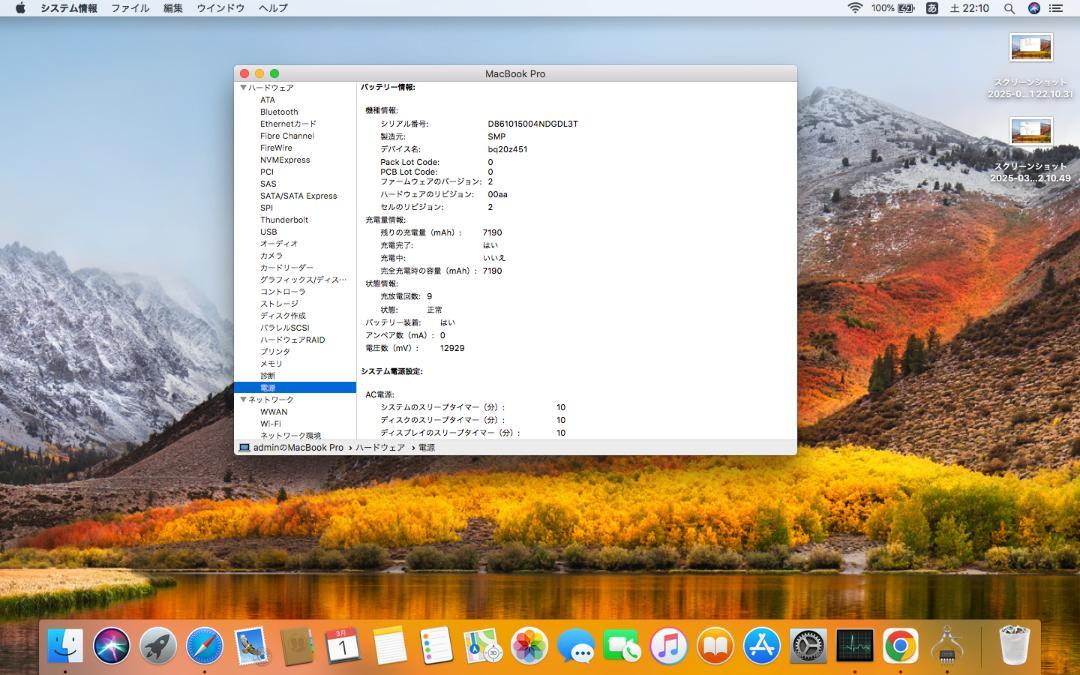Collapse the ハードウェア tree section
Image resolution: width=1080 pixels, height=675 pixels.
243,87
